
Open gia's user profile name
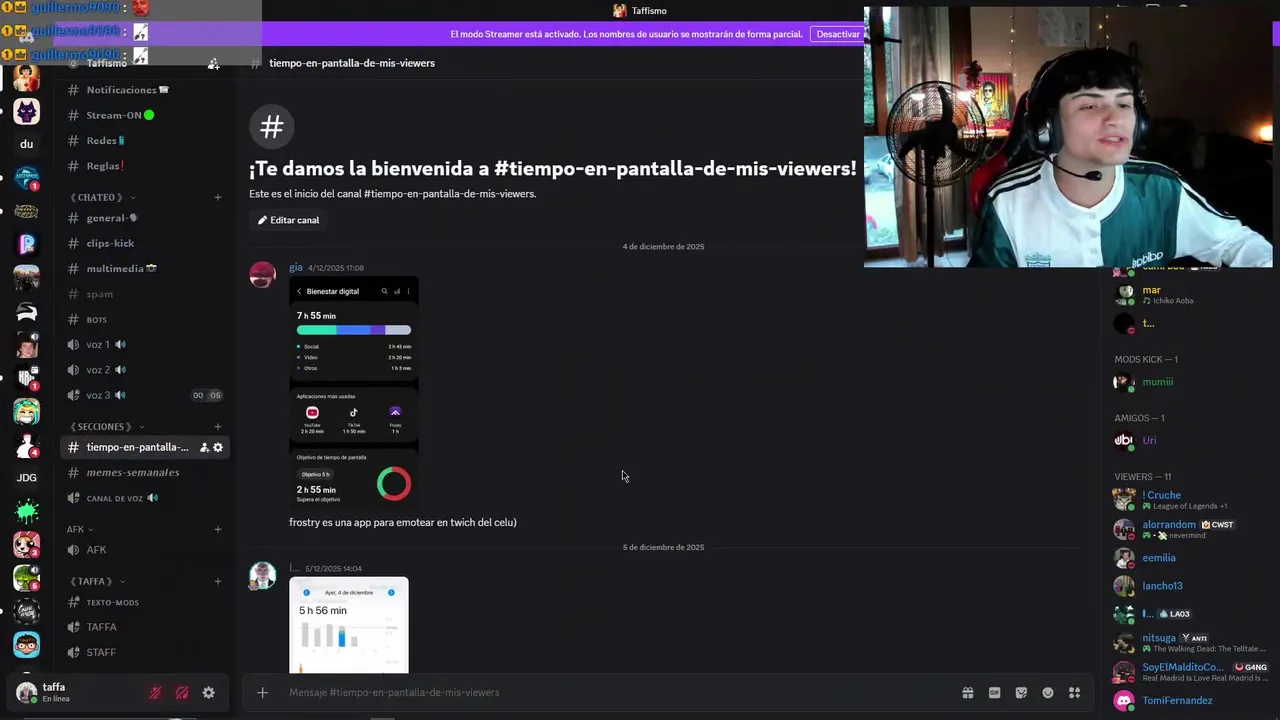[295, 267]
